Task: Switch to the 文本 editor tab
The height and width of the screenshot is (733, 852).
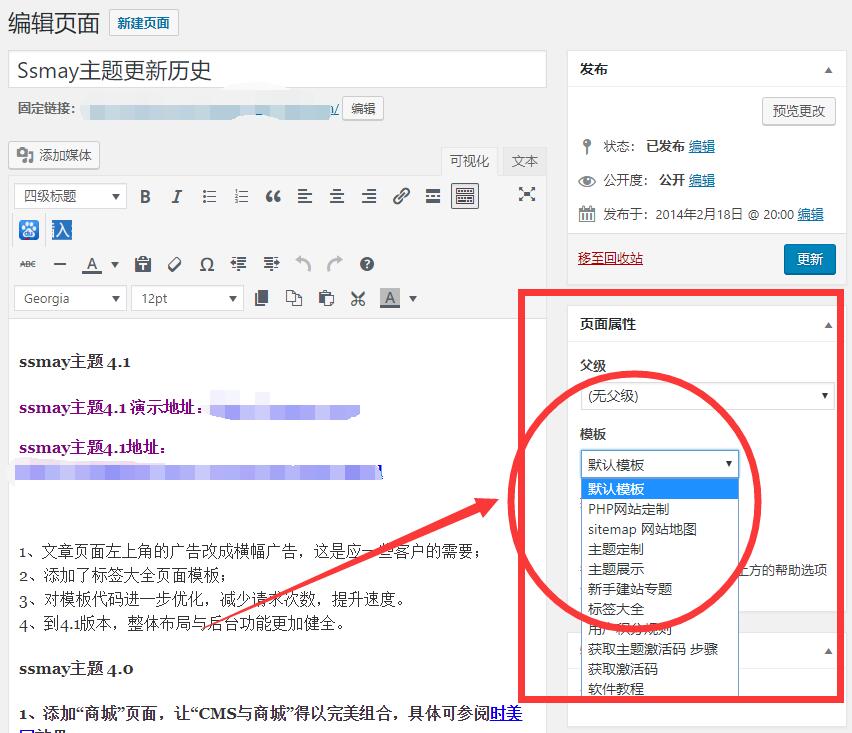Action: tap(523, 161)
